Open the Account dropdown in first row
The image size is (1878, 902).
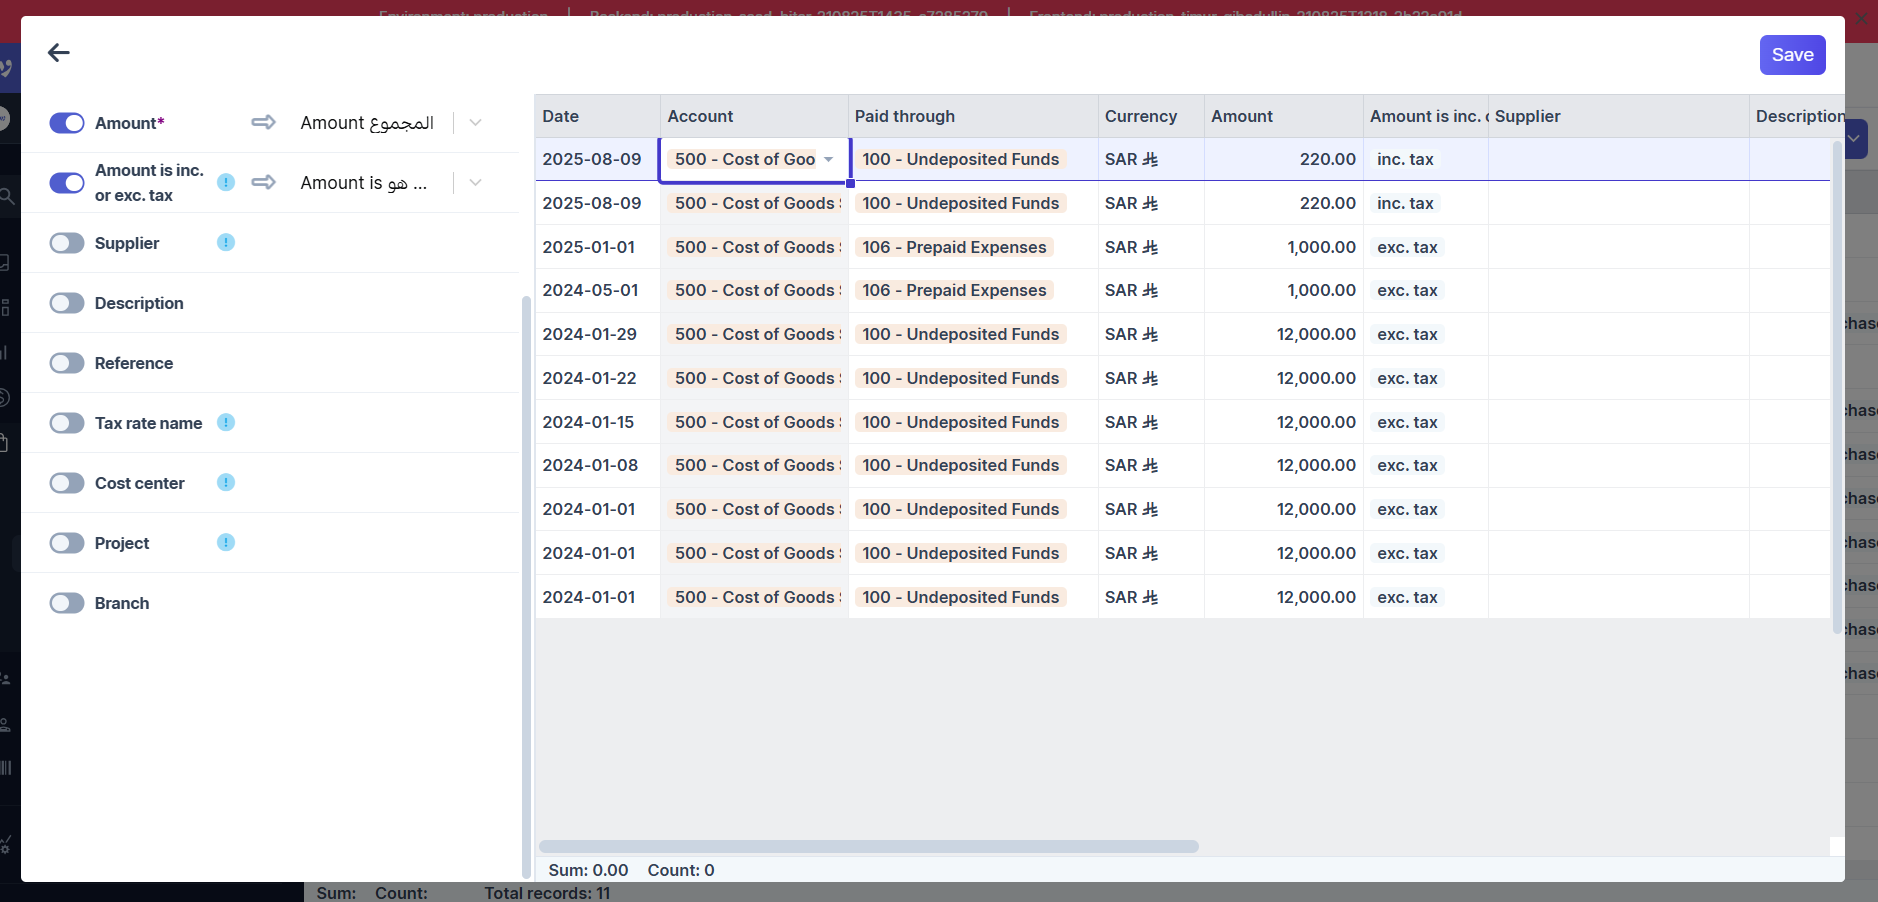click(828, 160)
